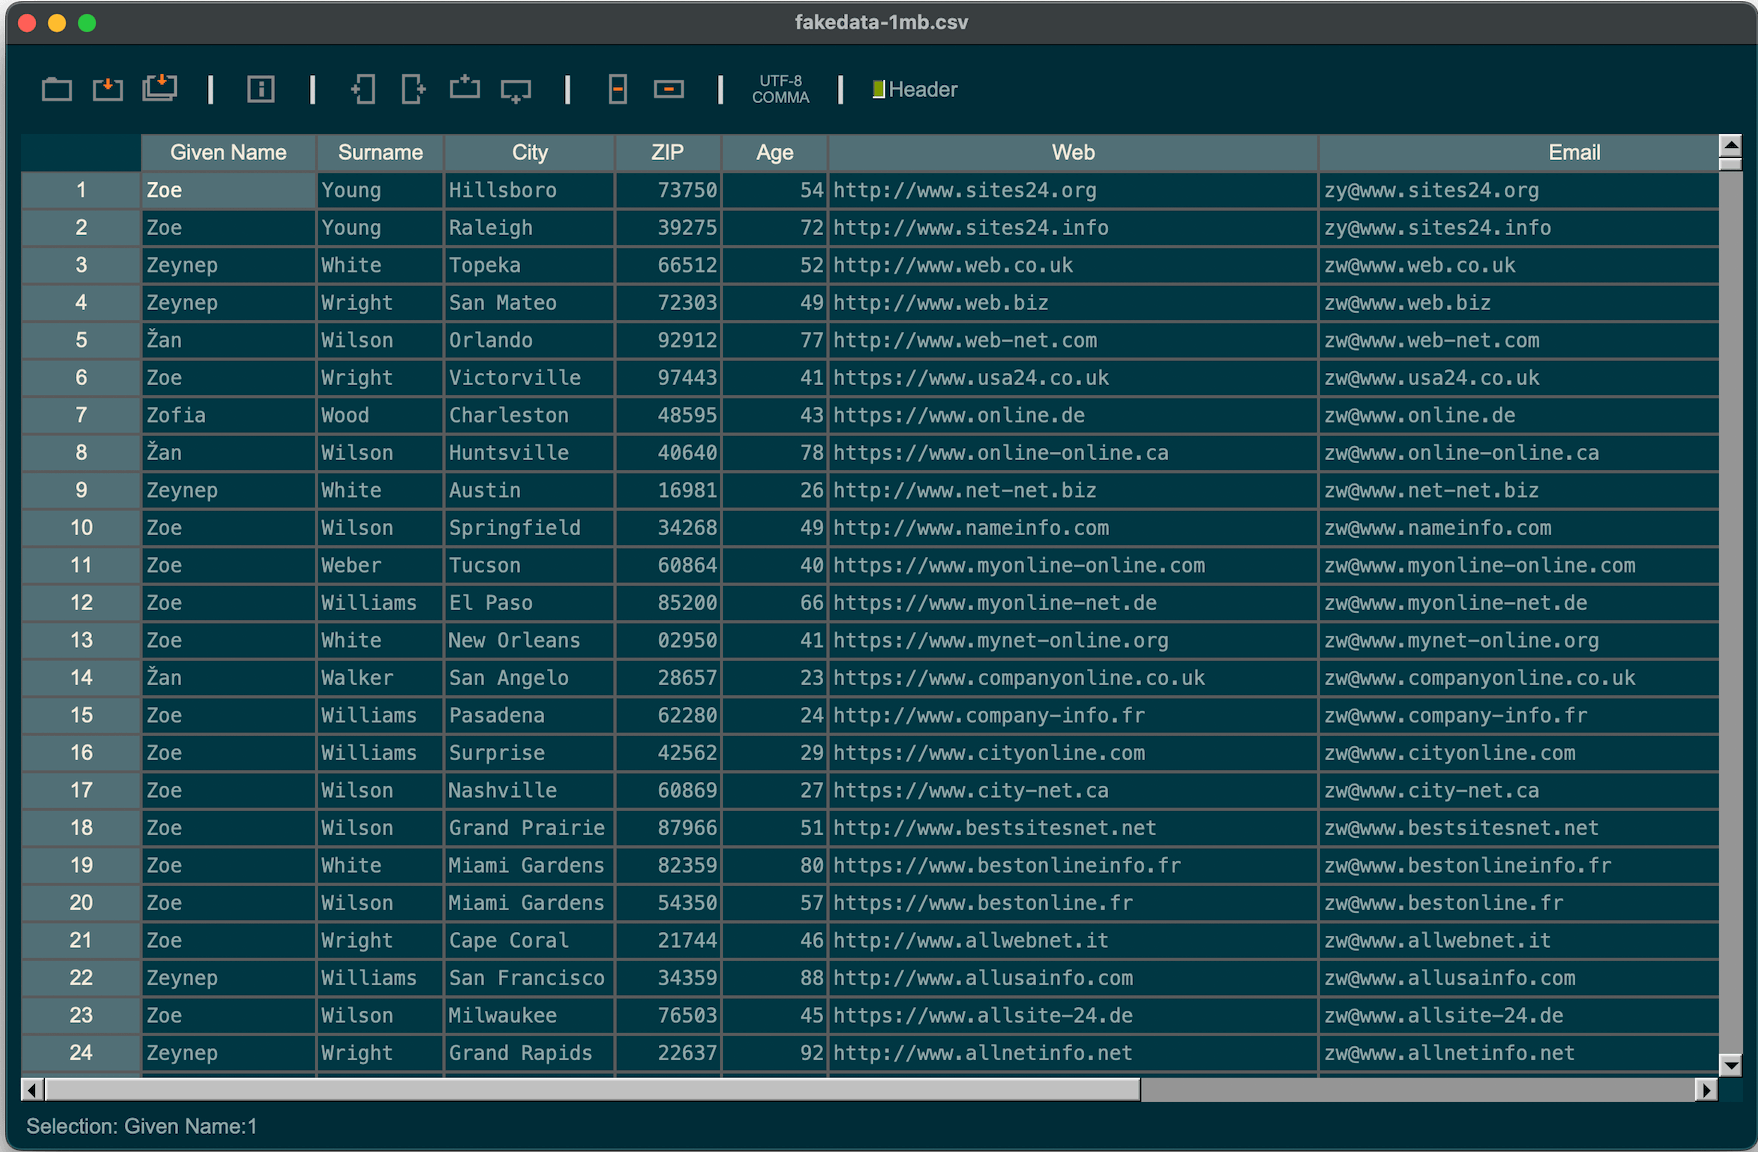Click the ZIP cell '02950'
The width and height of the screenshot is (1758, 1152).
coord(667,640)
